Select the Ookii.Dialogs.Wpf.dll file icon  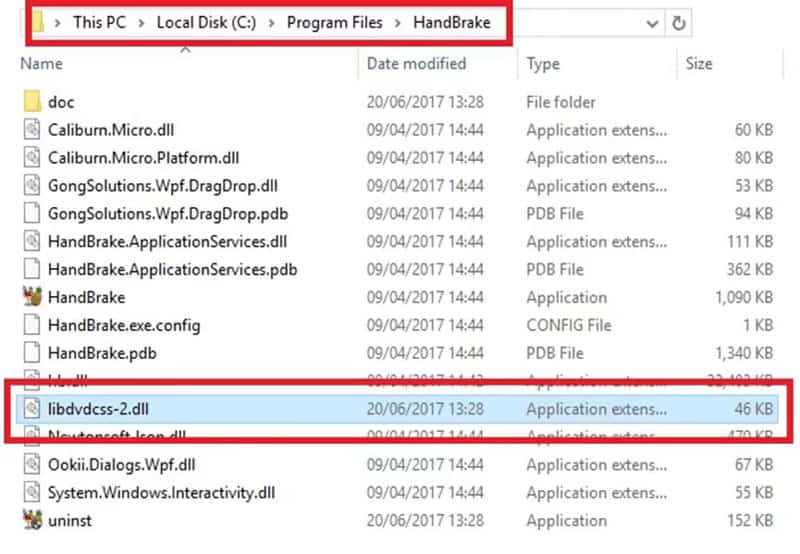pos(32,464)
